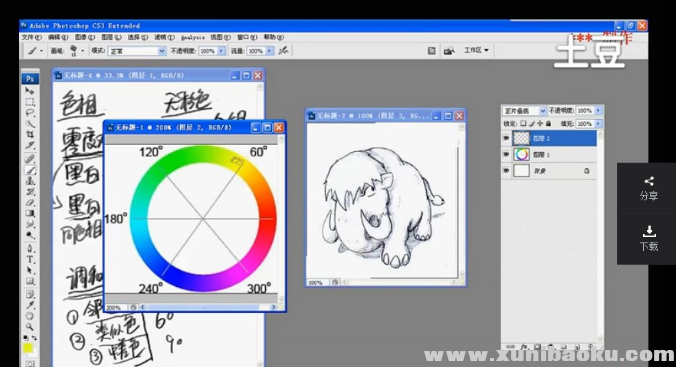Open the tool preset picker arrow
The width and height of the screenshot is (677, 367).
(41, 51)
